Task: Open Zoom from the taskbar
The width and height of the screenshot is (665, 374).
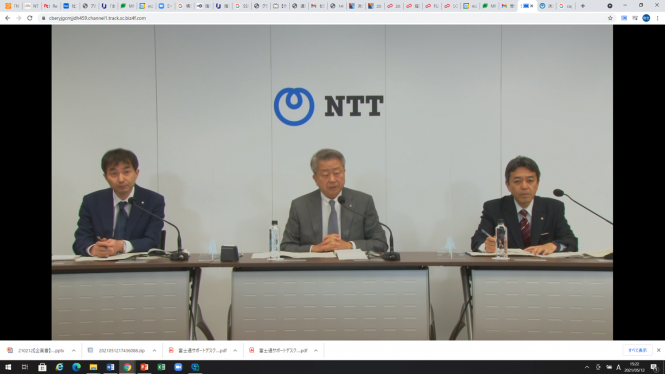Action: (x=178, y=367)
